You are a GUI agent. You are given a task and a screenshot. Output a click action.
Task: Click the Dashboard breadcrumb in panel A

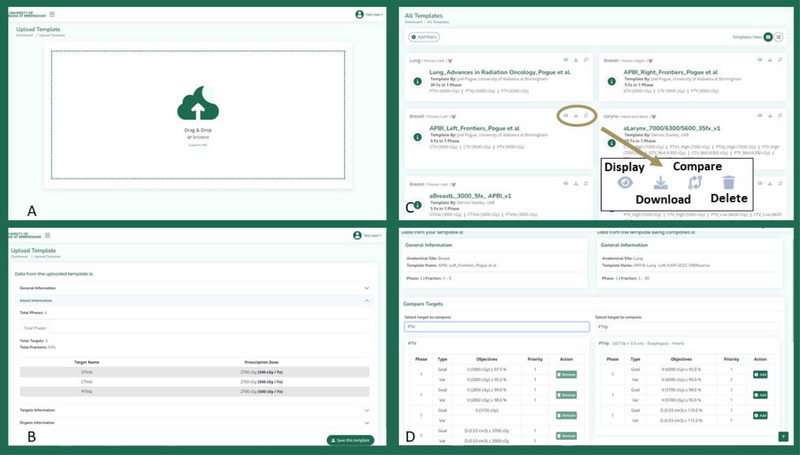(x=24, y=35)
